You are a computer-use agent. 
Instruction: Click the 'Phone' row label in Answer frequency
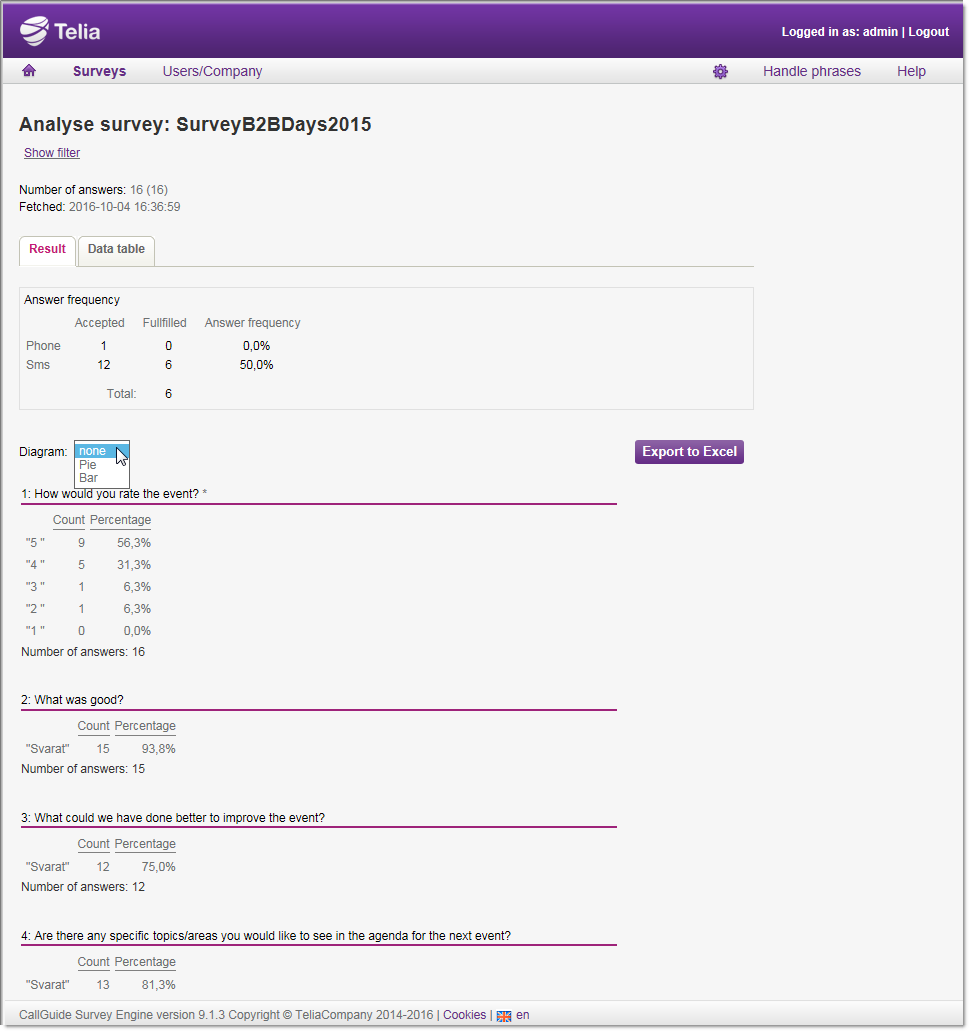coord(43,346)
